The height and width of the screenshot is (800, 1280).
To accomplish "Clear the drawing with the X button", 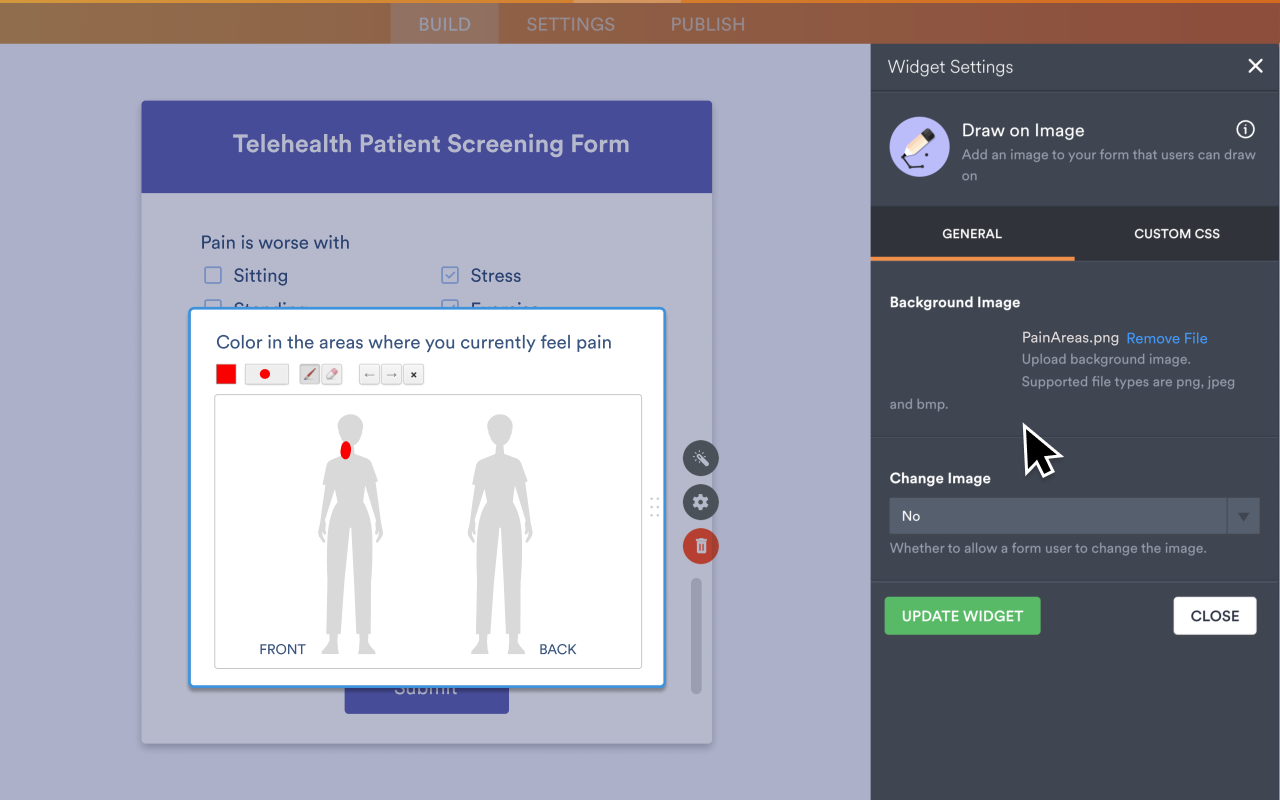I will [x=414, y=374].
